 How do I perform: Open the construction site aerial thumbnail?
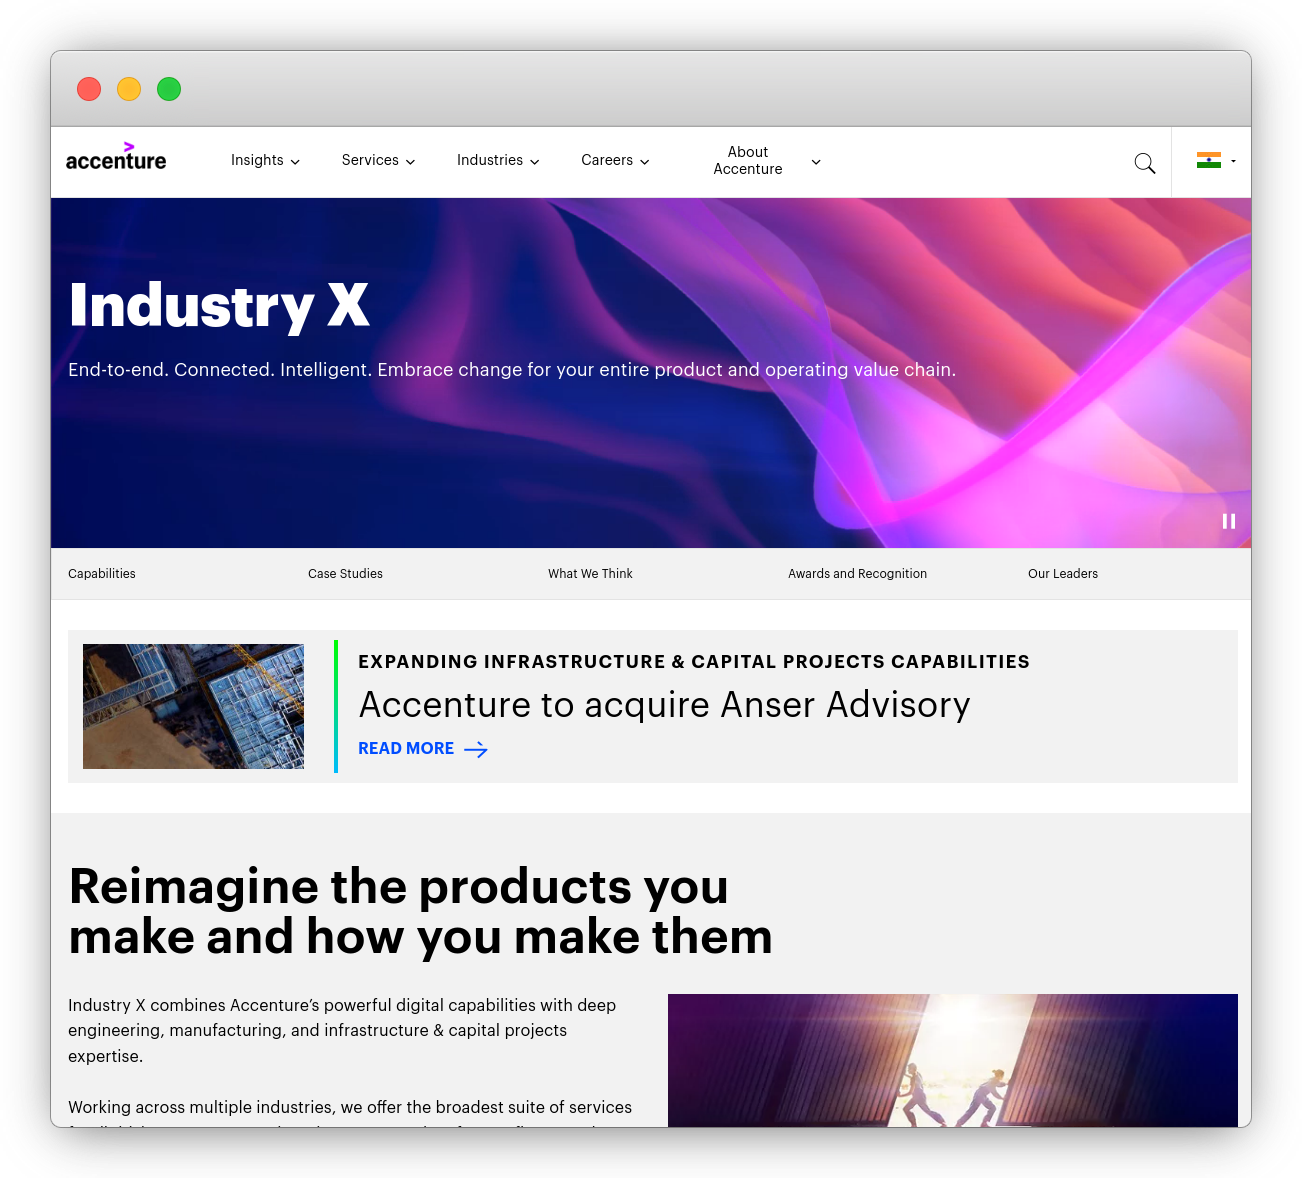(x=193, y=706)
